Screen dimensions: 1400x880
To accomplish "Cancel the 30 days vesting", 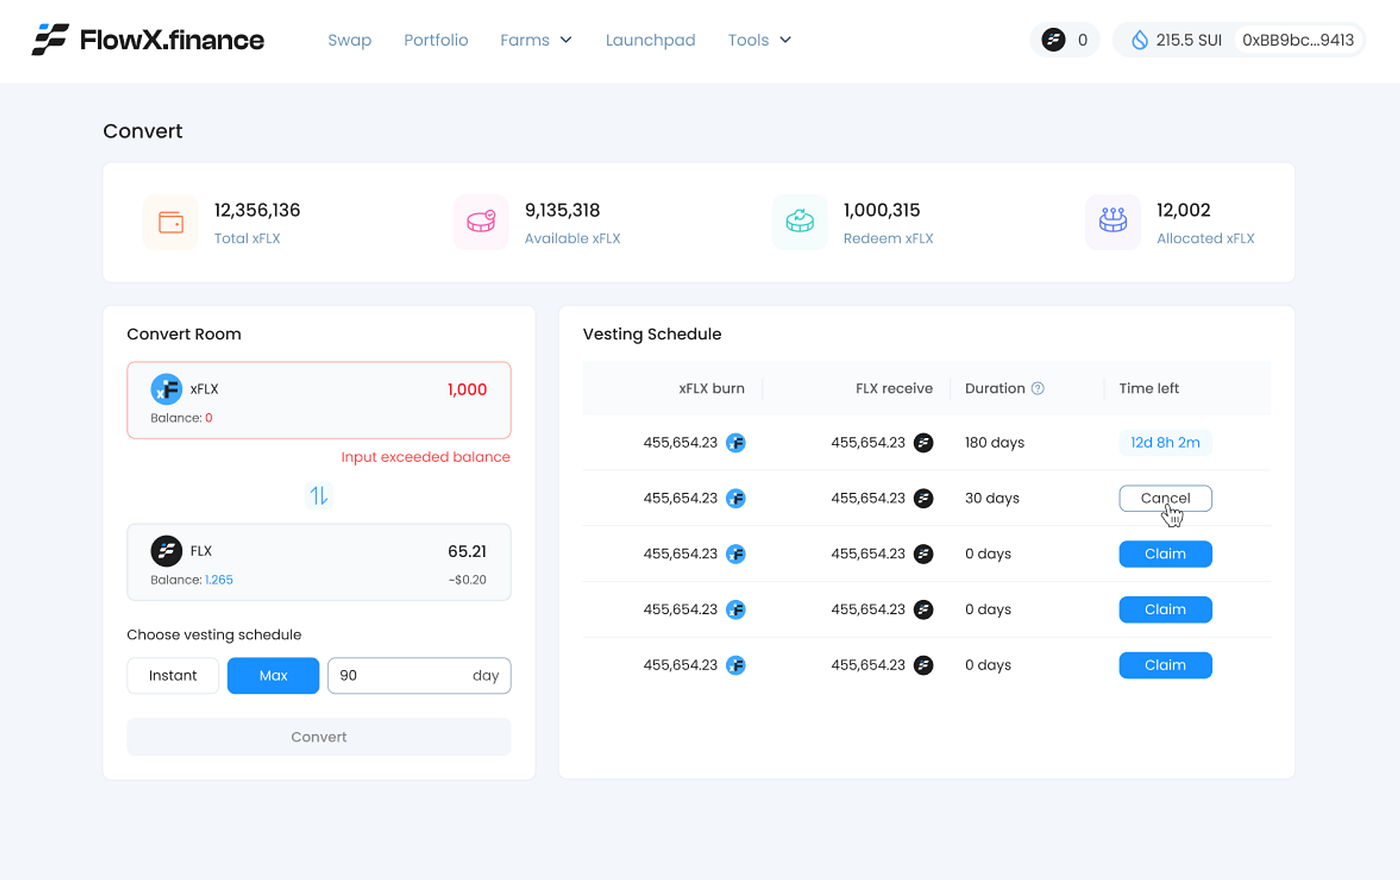I will (1165, 498).
